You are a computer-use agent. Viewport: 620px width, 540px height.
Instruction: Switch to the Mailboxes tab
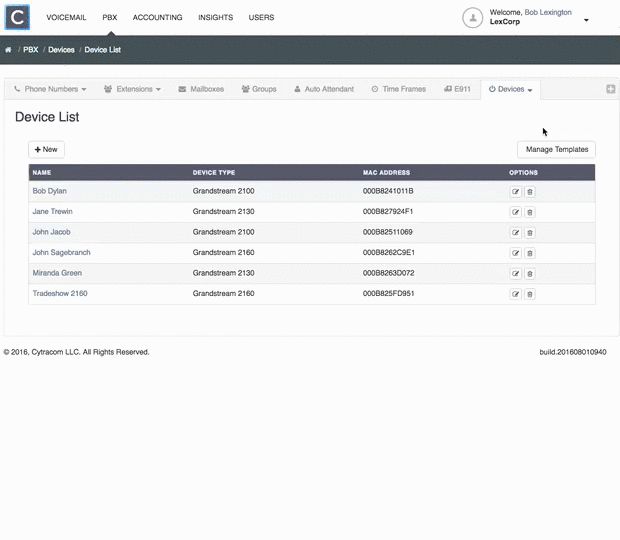point(201,89)
